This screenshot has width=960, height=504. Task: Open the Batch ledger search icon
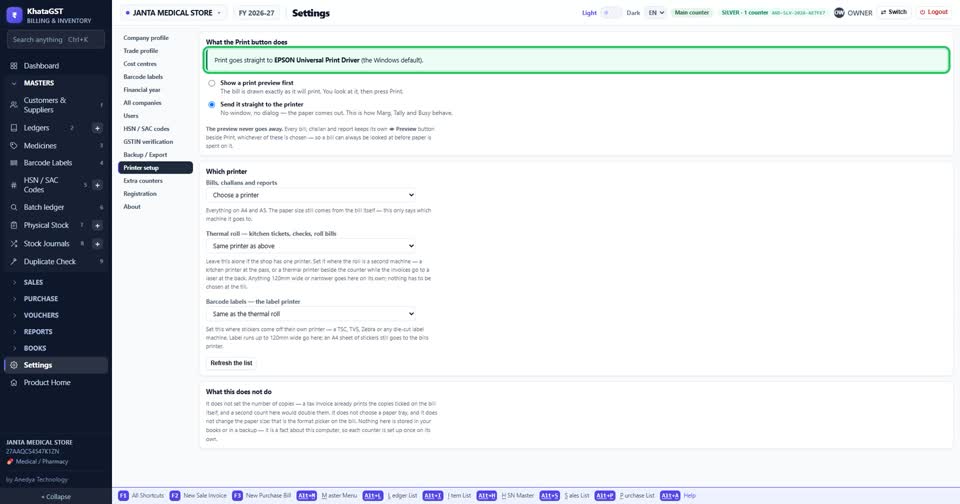(13, 207)
